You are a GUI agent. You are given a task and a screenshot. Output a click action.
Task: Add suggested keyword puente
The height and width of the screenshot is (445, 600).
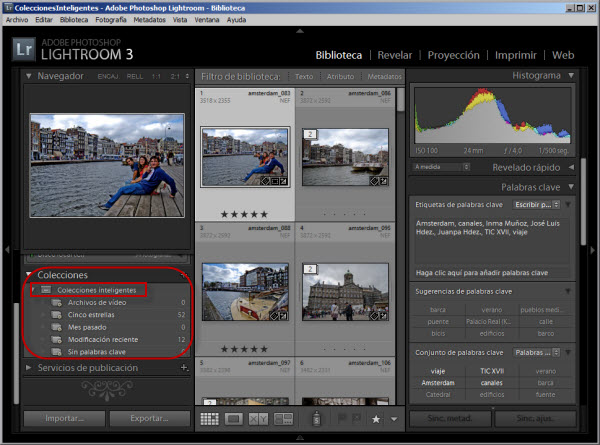438,322
